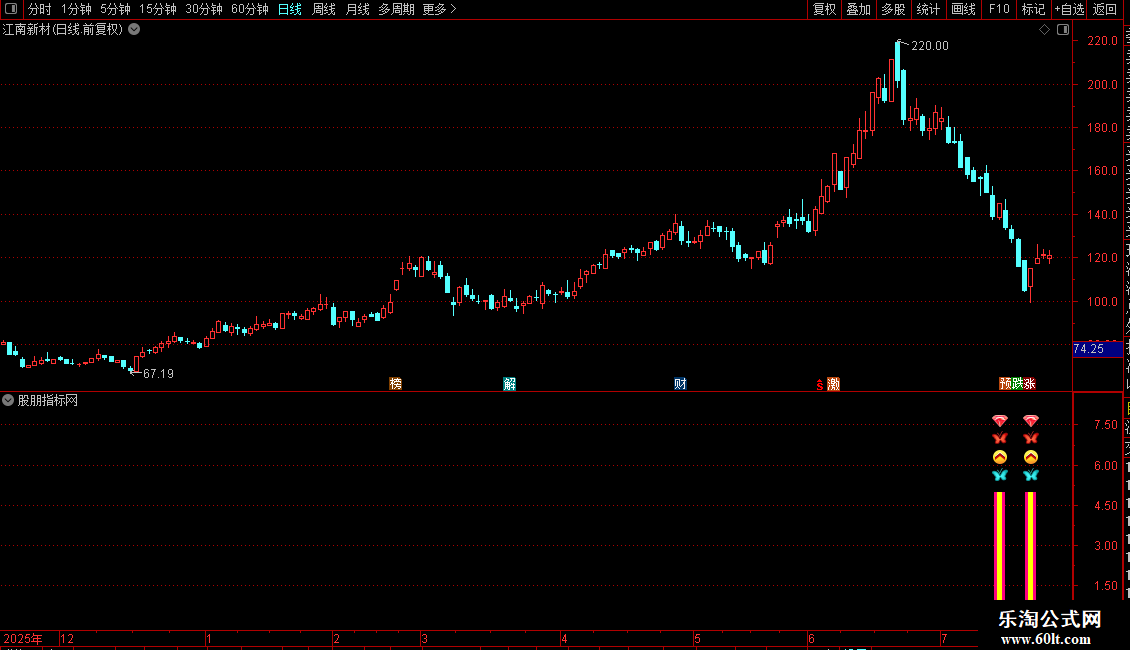The height and width of the screenshot is (650, 1130).
Task: Click the 220.00 high price label
Action: [930, 45]
